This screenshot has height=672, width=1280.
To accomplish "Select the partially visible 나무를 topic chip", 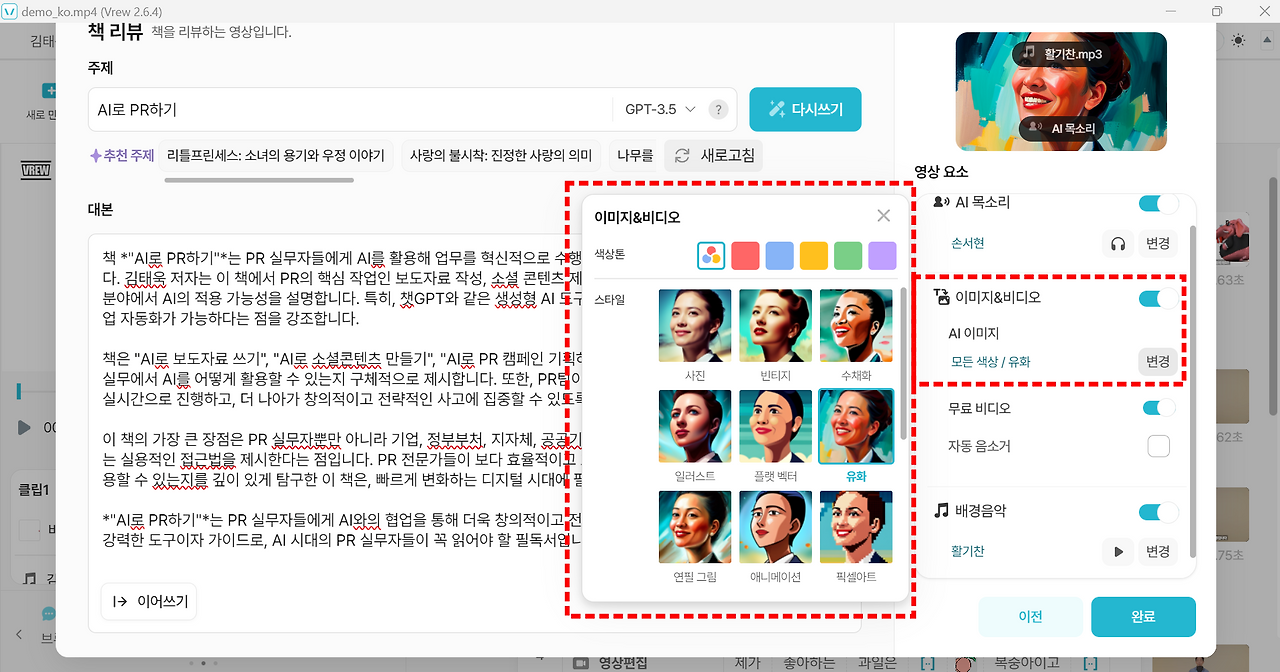I will (635, 156).
